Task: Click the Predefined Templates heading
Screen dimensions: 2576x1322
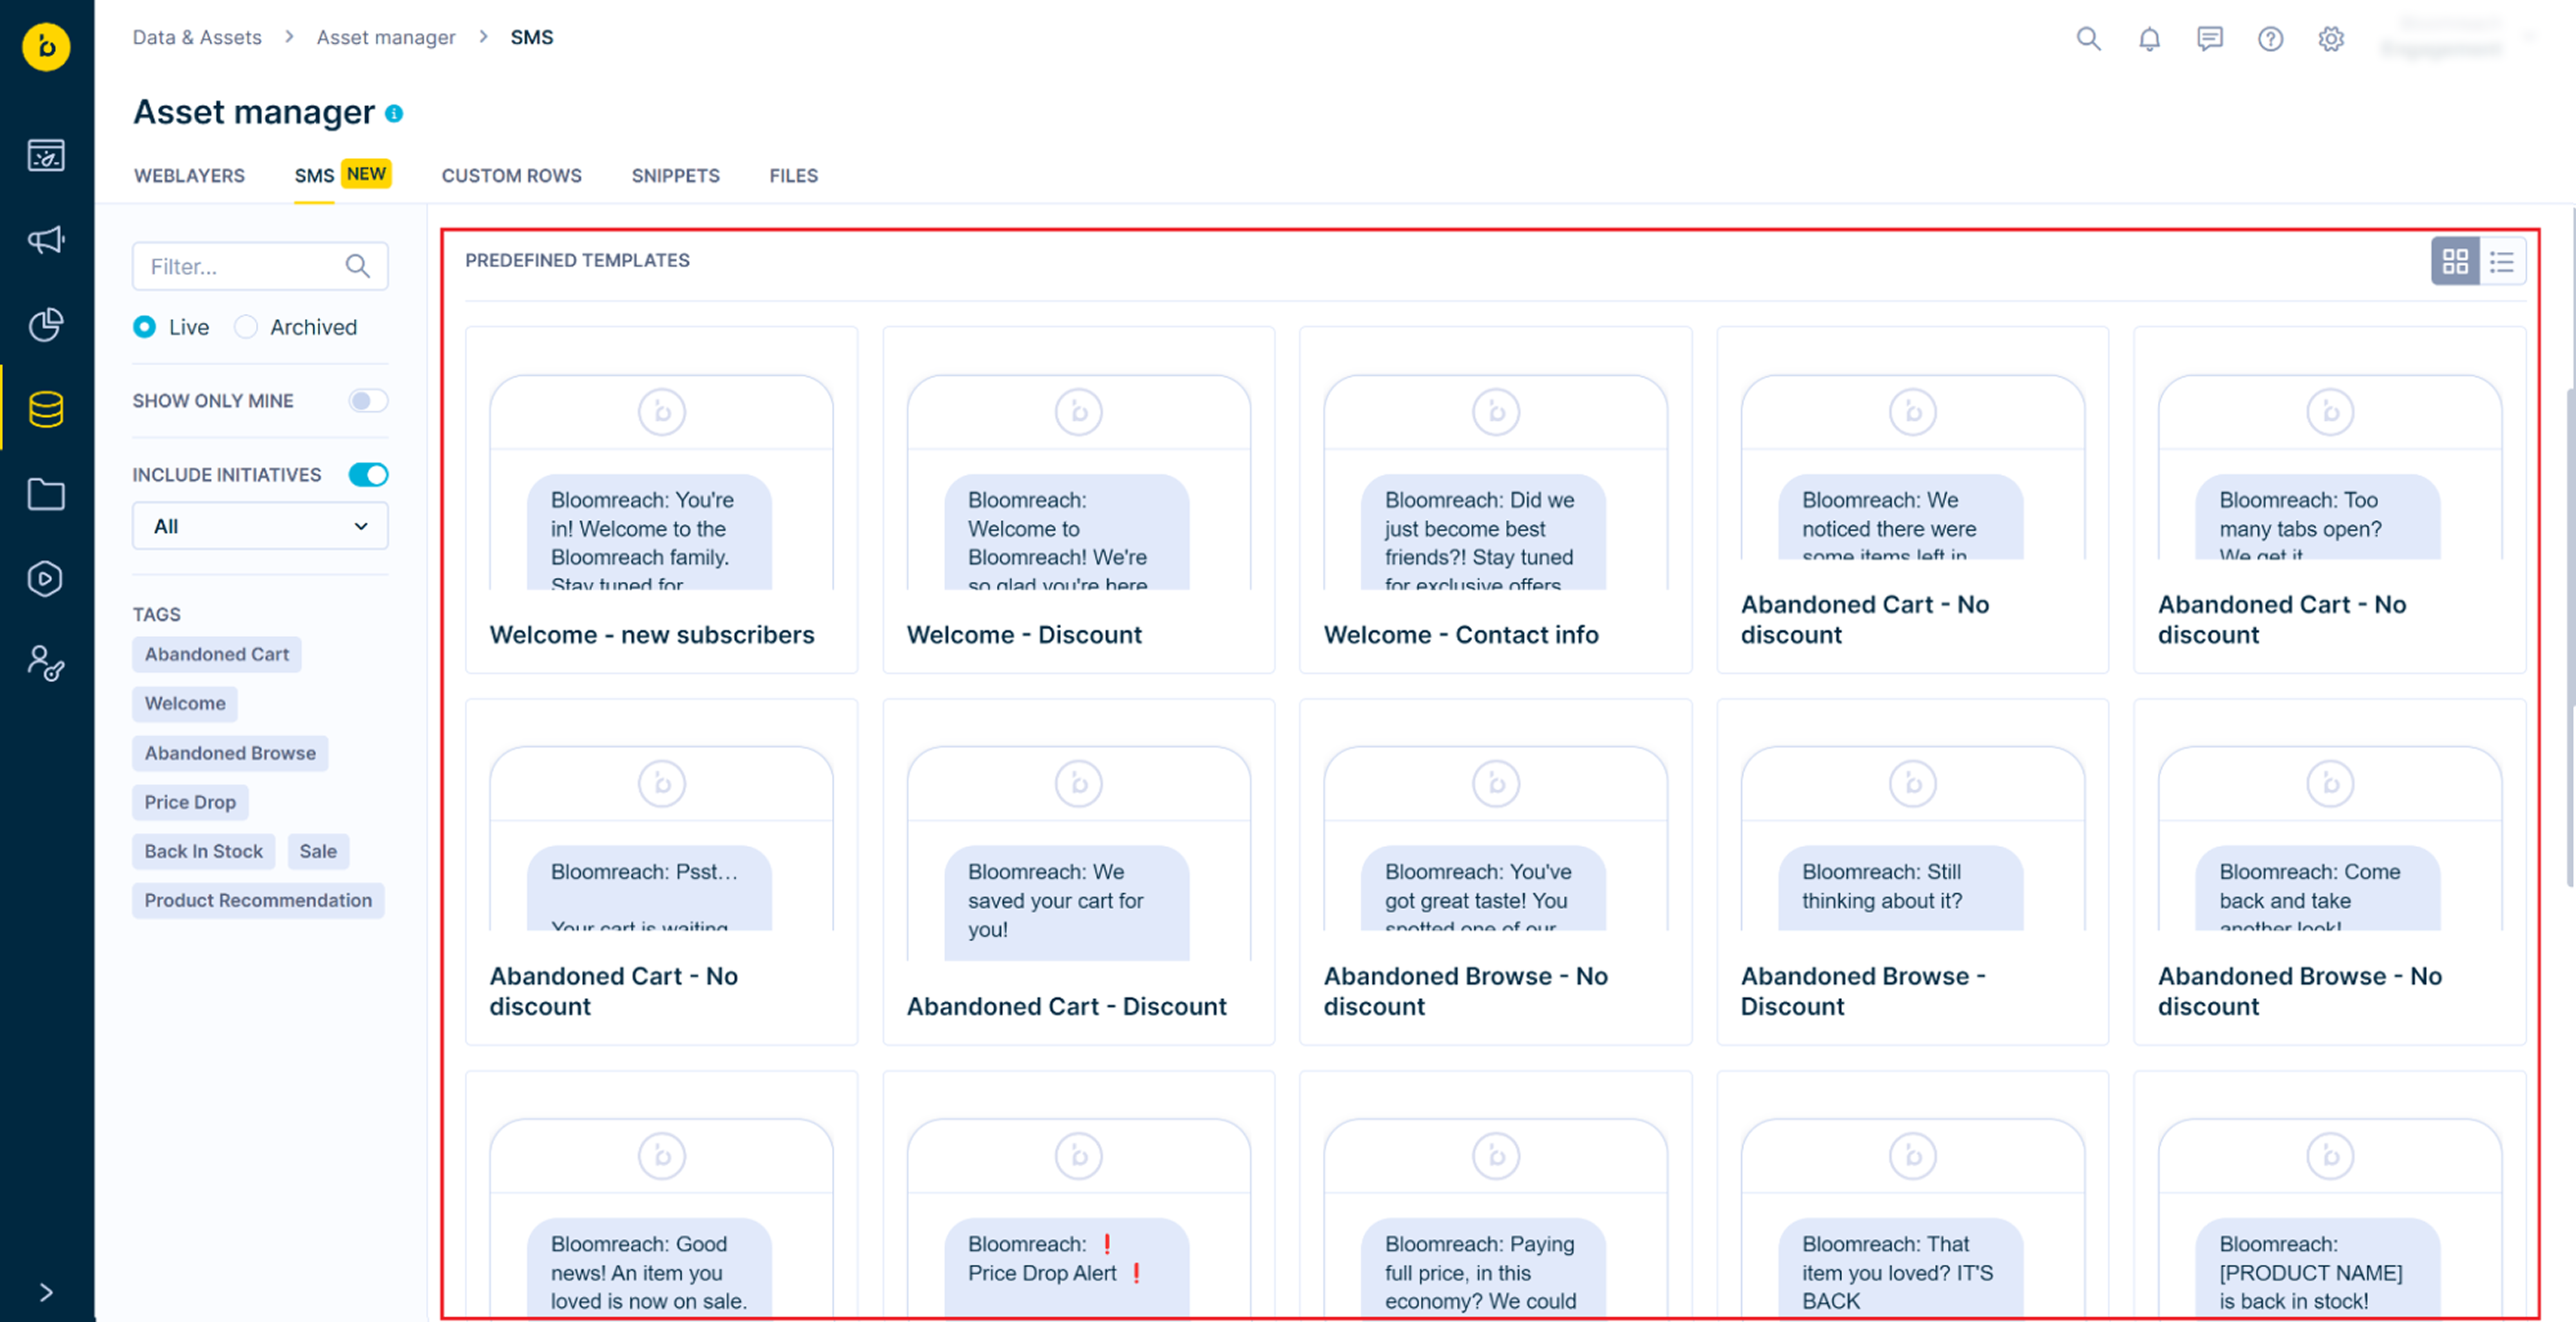Action: 577,260
